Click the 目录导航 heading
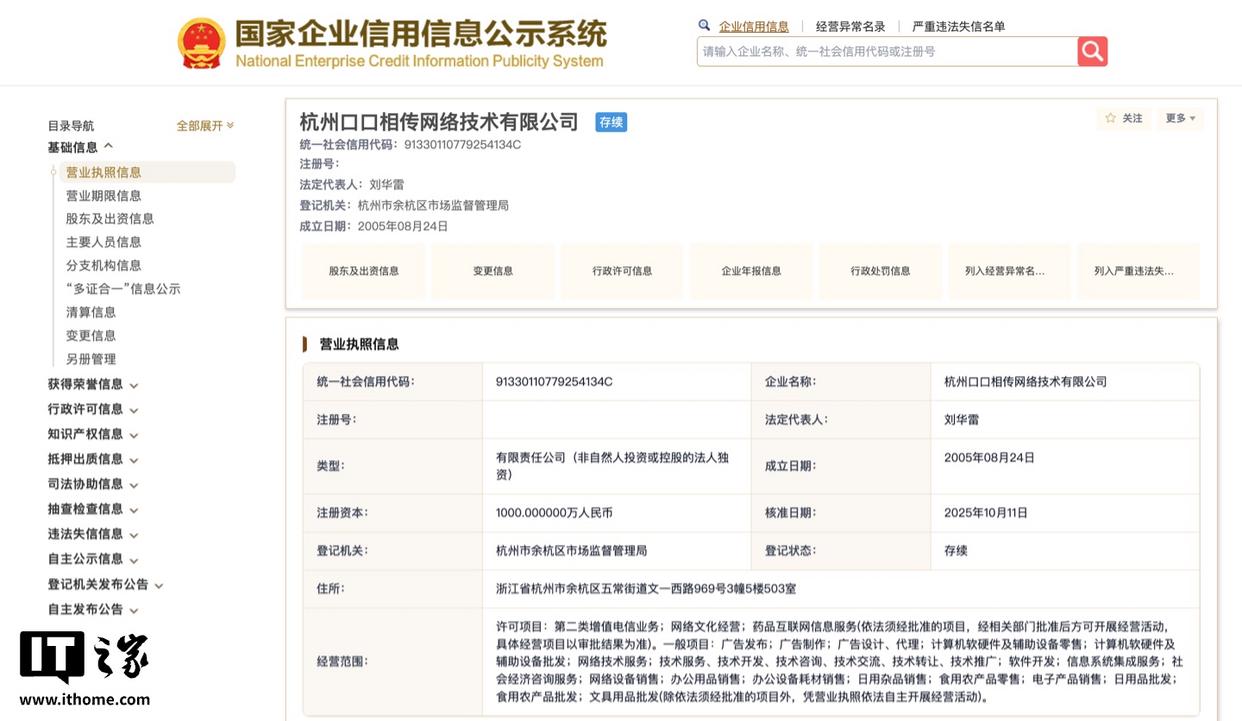This screenshot has height=721, width=1242. click(71, 126)
